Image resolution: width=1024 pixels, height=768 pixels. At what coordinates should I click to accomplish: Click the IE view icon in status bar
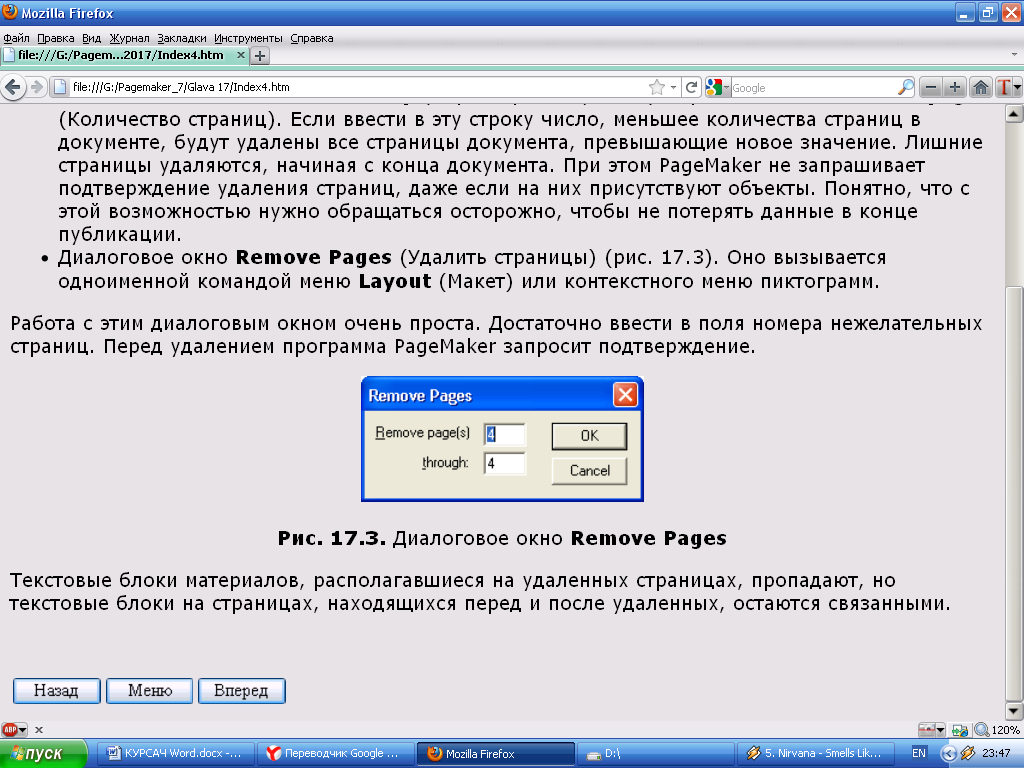click(x=959, y=730)
